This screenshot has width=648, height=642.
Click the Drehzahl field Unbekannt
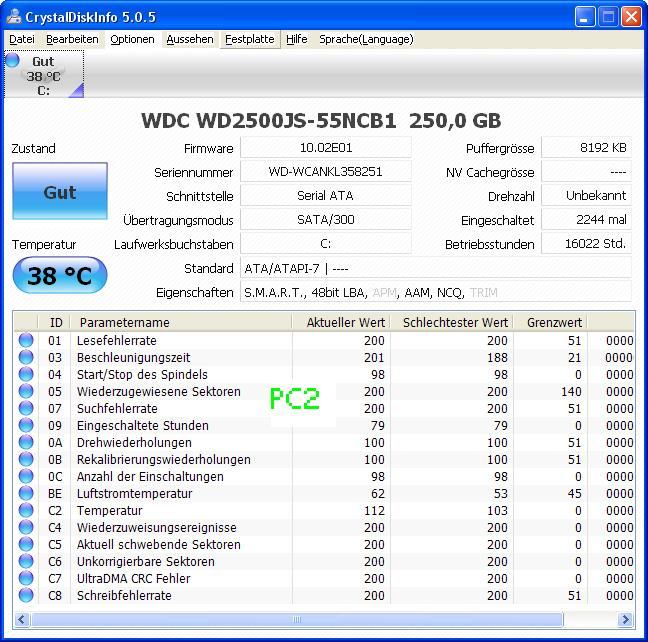point(586,196)
